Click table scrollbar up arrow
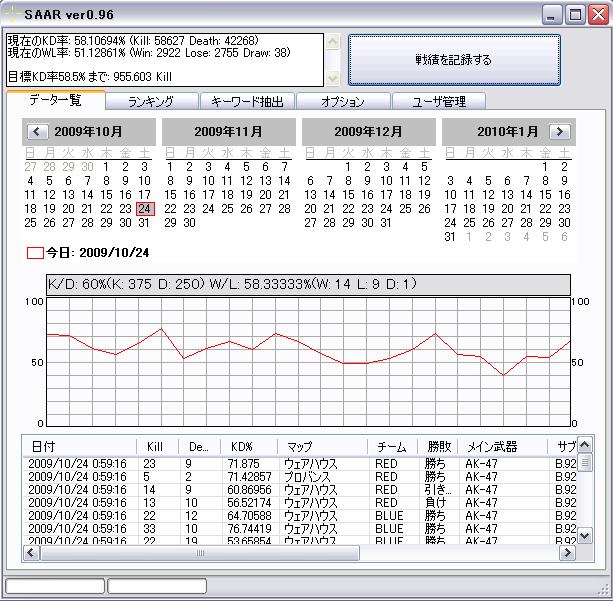The height and width of the screenshot is (601, 613). tap(584, 444)
